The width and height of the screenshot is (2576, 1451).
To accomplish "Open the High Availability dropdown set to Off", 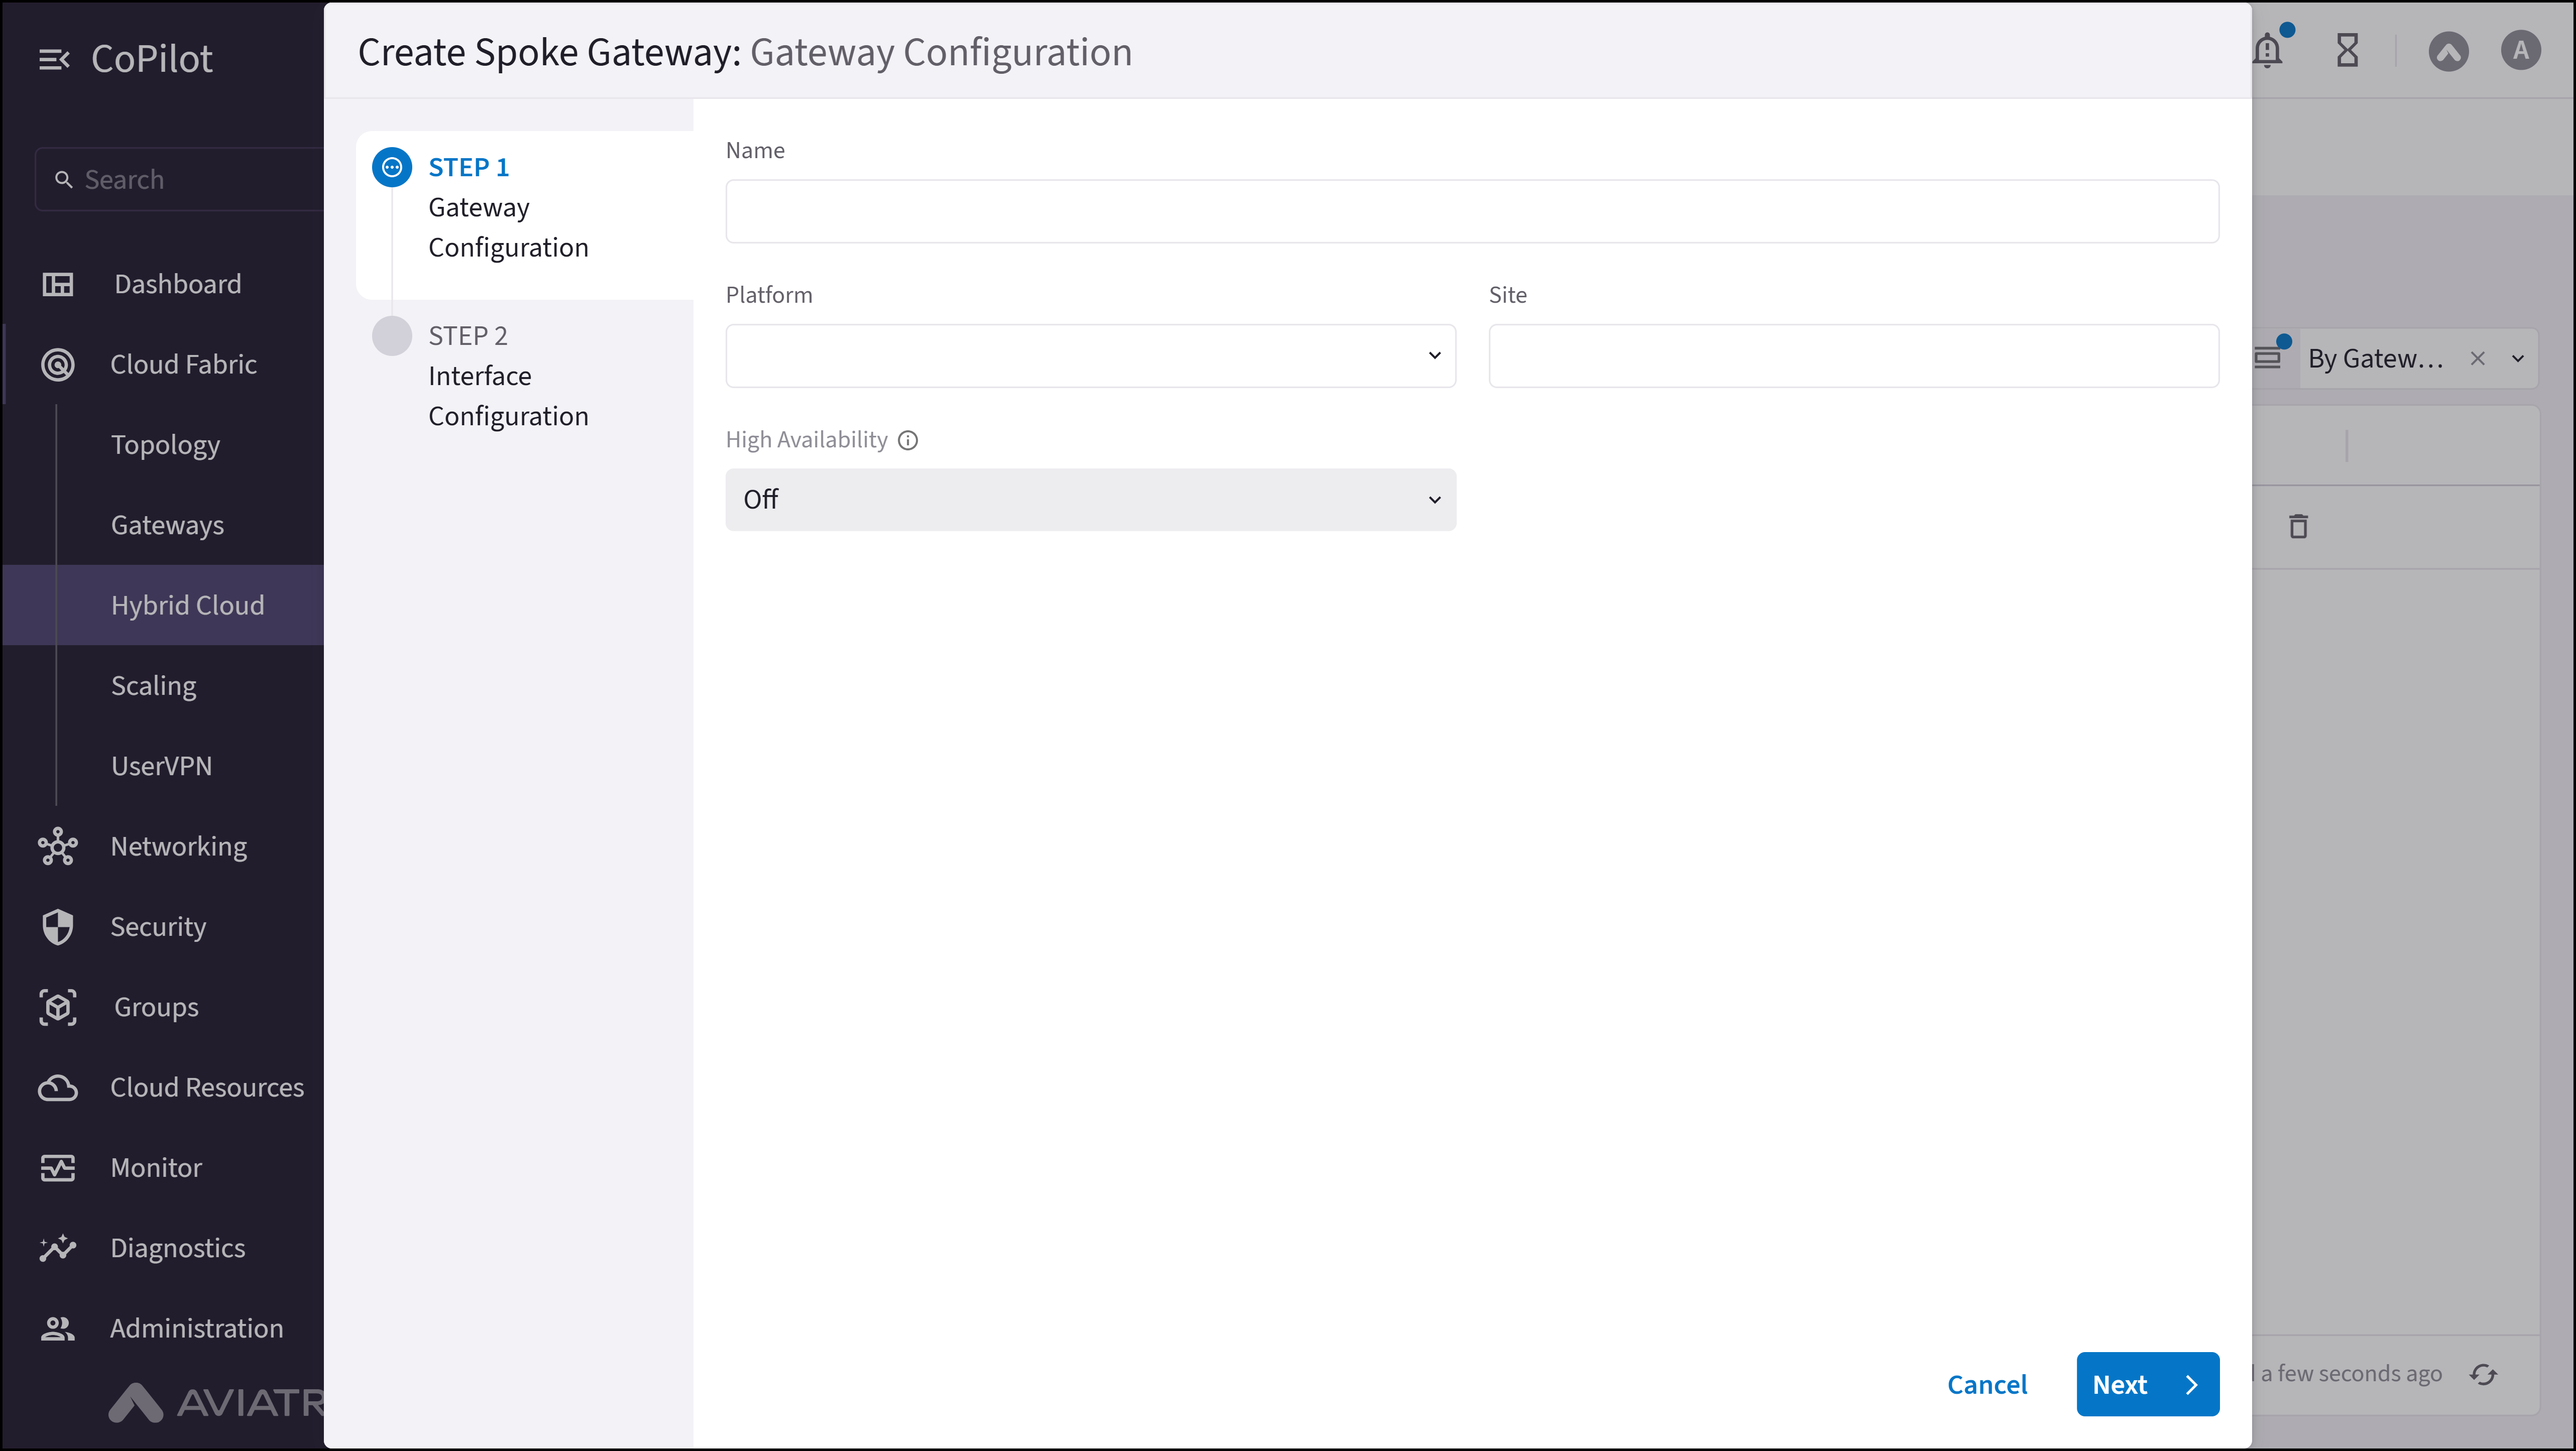I will click(x=1090, y=499).
